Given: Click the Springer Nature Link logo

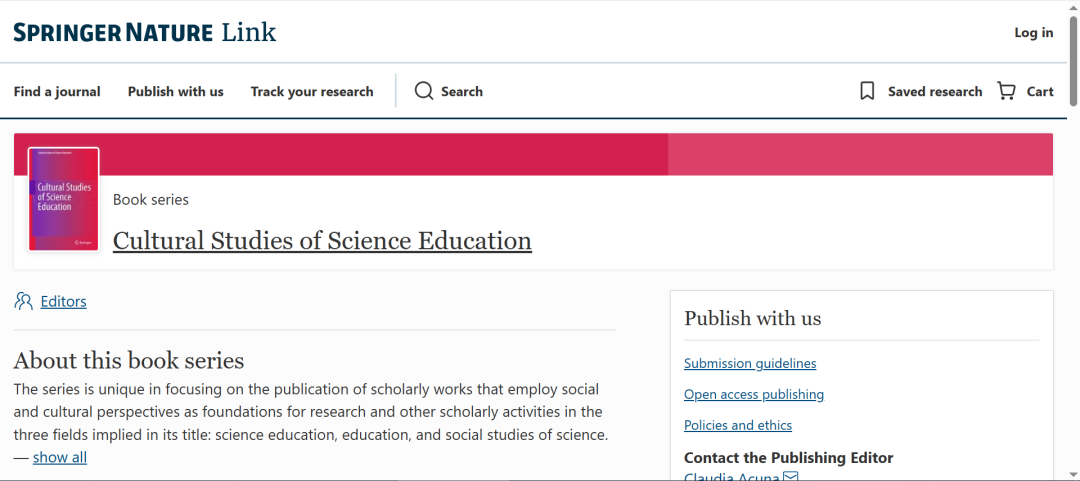Looking at the screenshot, I should (x=145, y=33).
